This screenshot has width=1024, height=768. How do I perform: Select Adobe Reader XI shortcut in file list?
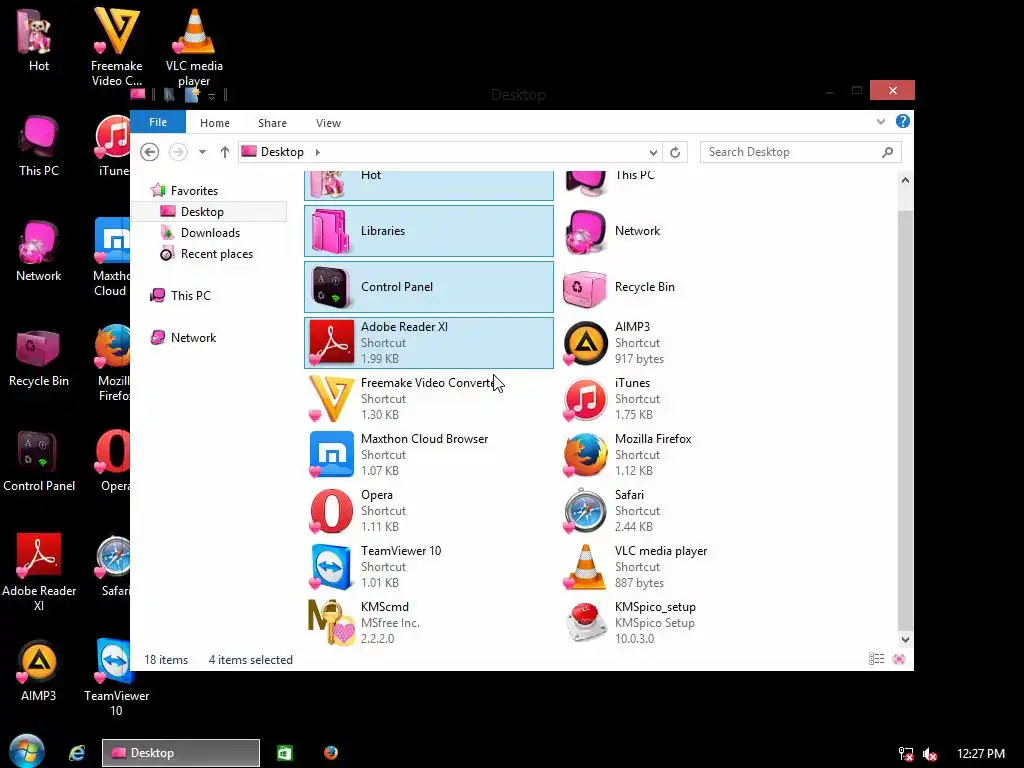[428, 343]
